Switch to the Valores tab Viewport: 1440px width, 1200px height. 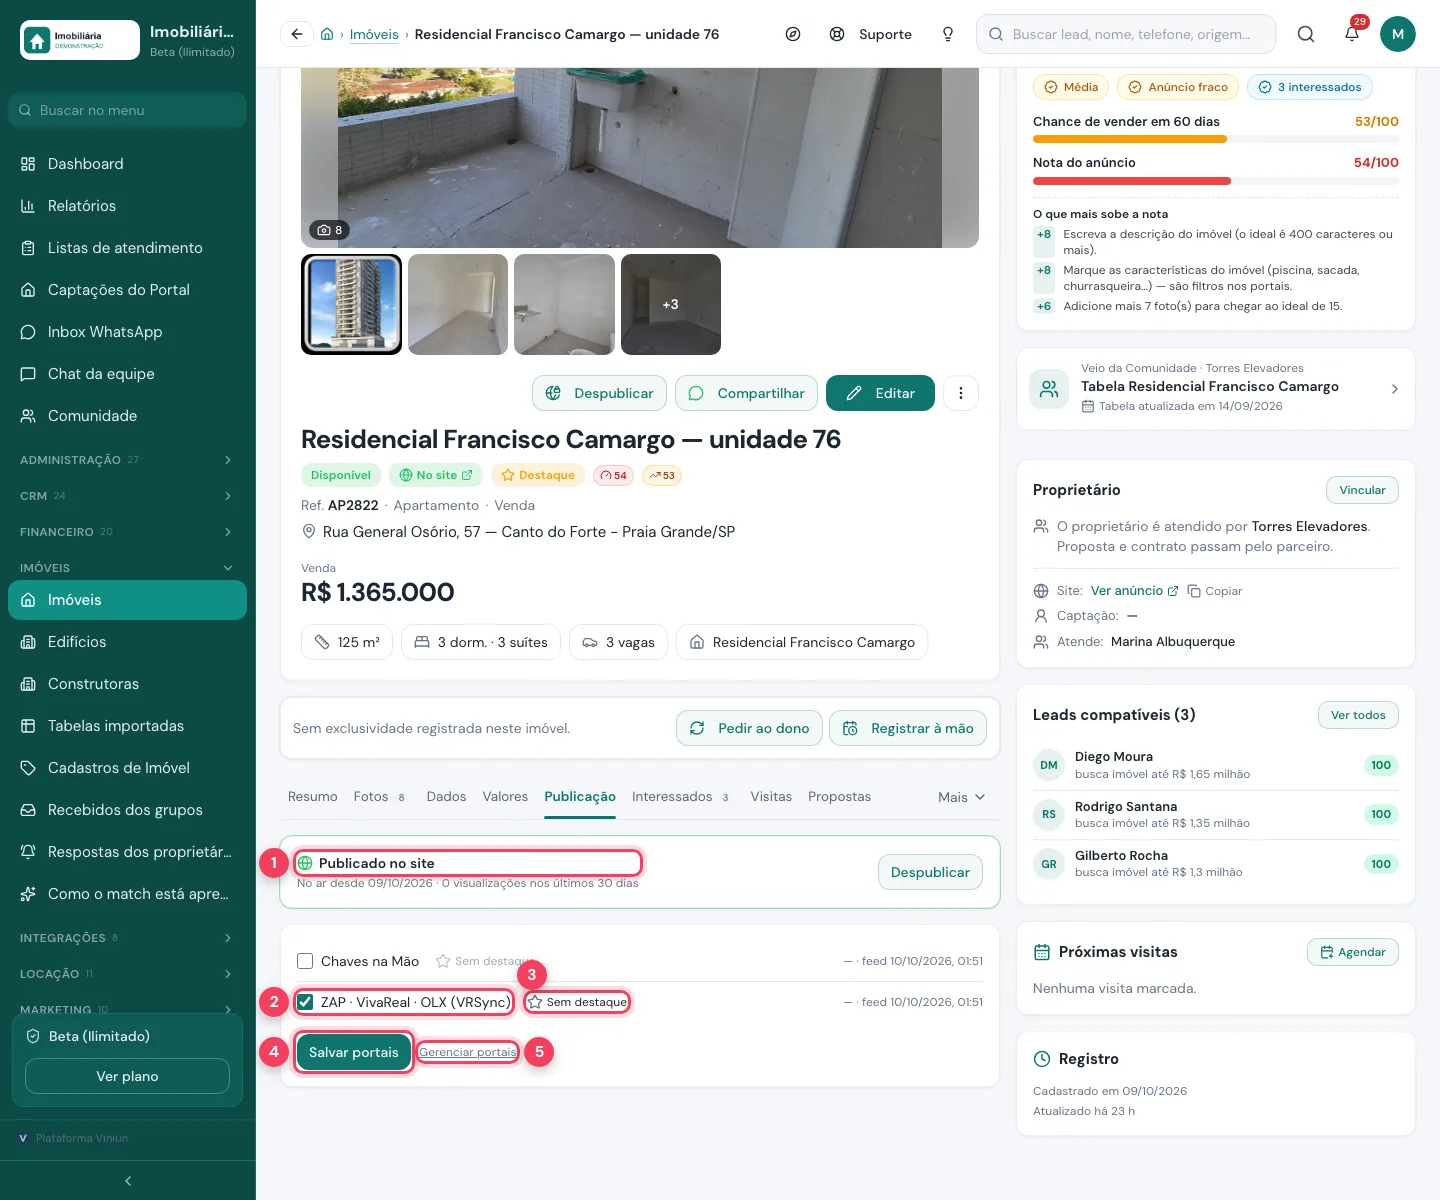pos(505,797)
